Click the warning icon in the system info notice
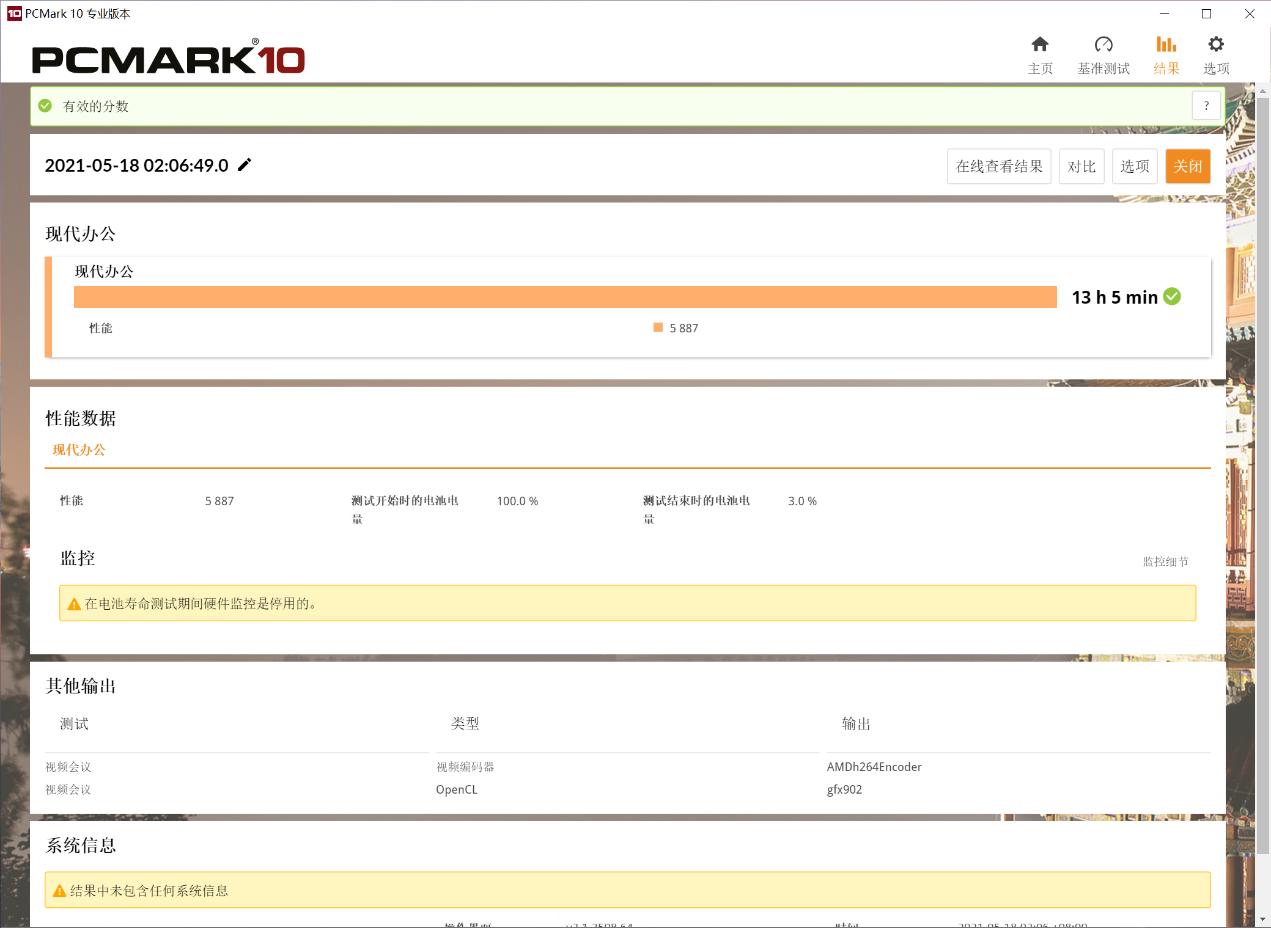 coord(60,891)
